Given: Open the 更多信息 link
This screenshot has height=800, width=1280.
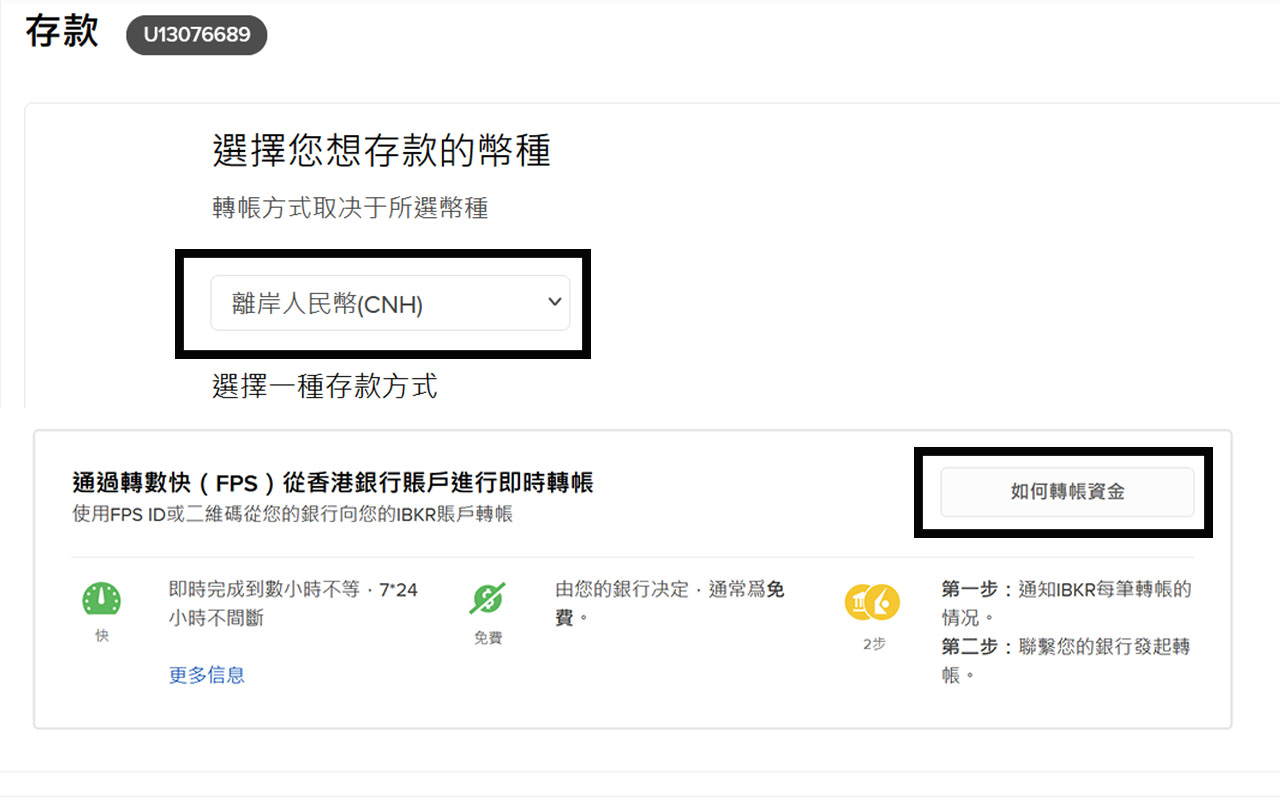Looking at the screenshot, I should click(x=206, y=675).
